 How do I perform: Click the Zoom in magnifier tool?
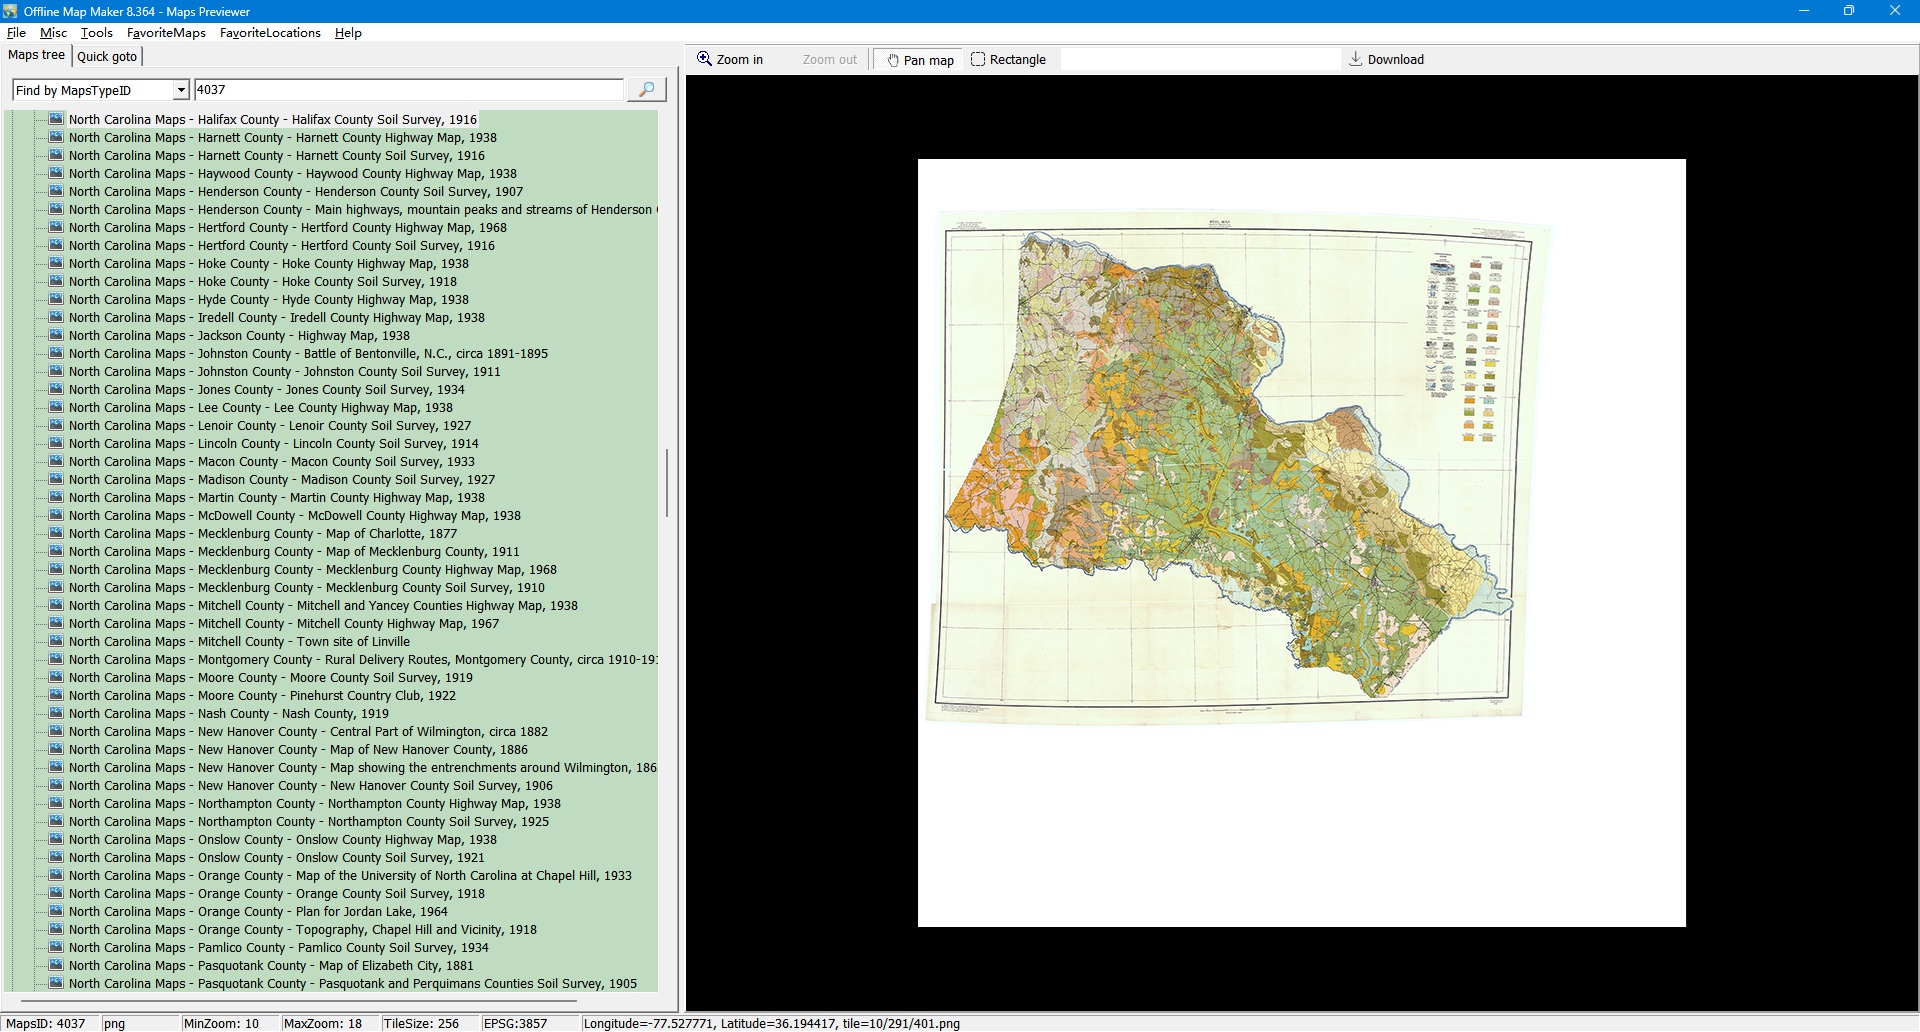[730, 60]
